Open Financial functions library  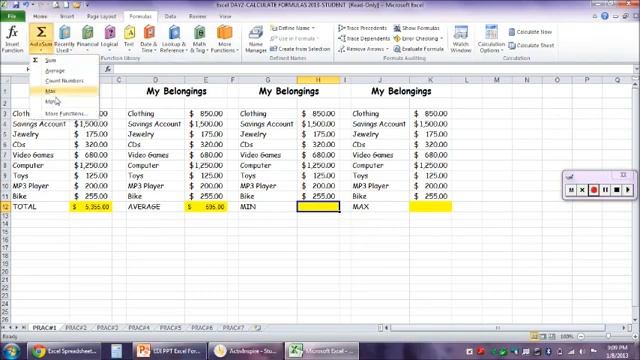[88, 38]
